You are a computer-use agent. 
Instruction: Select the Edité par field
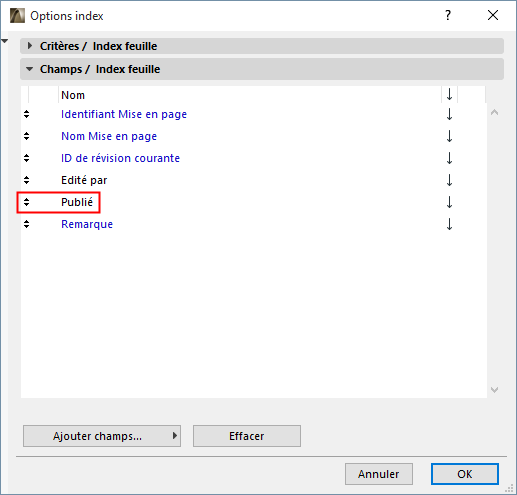pyautogui.click(x=84, y=180)
